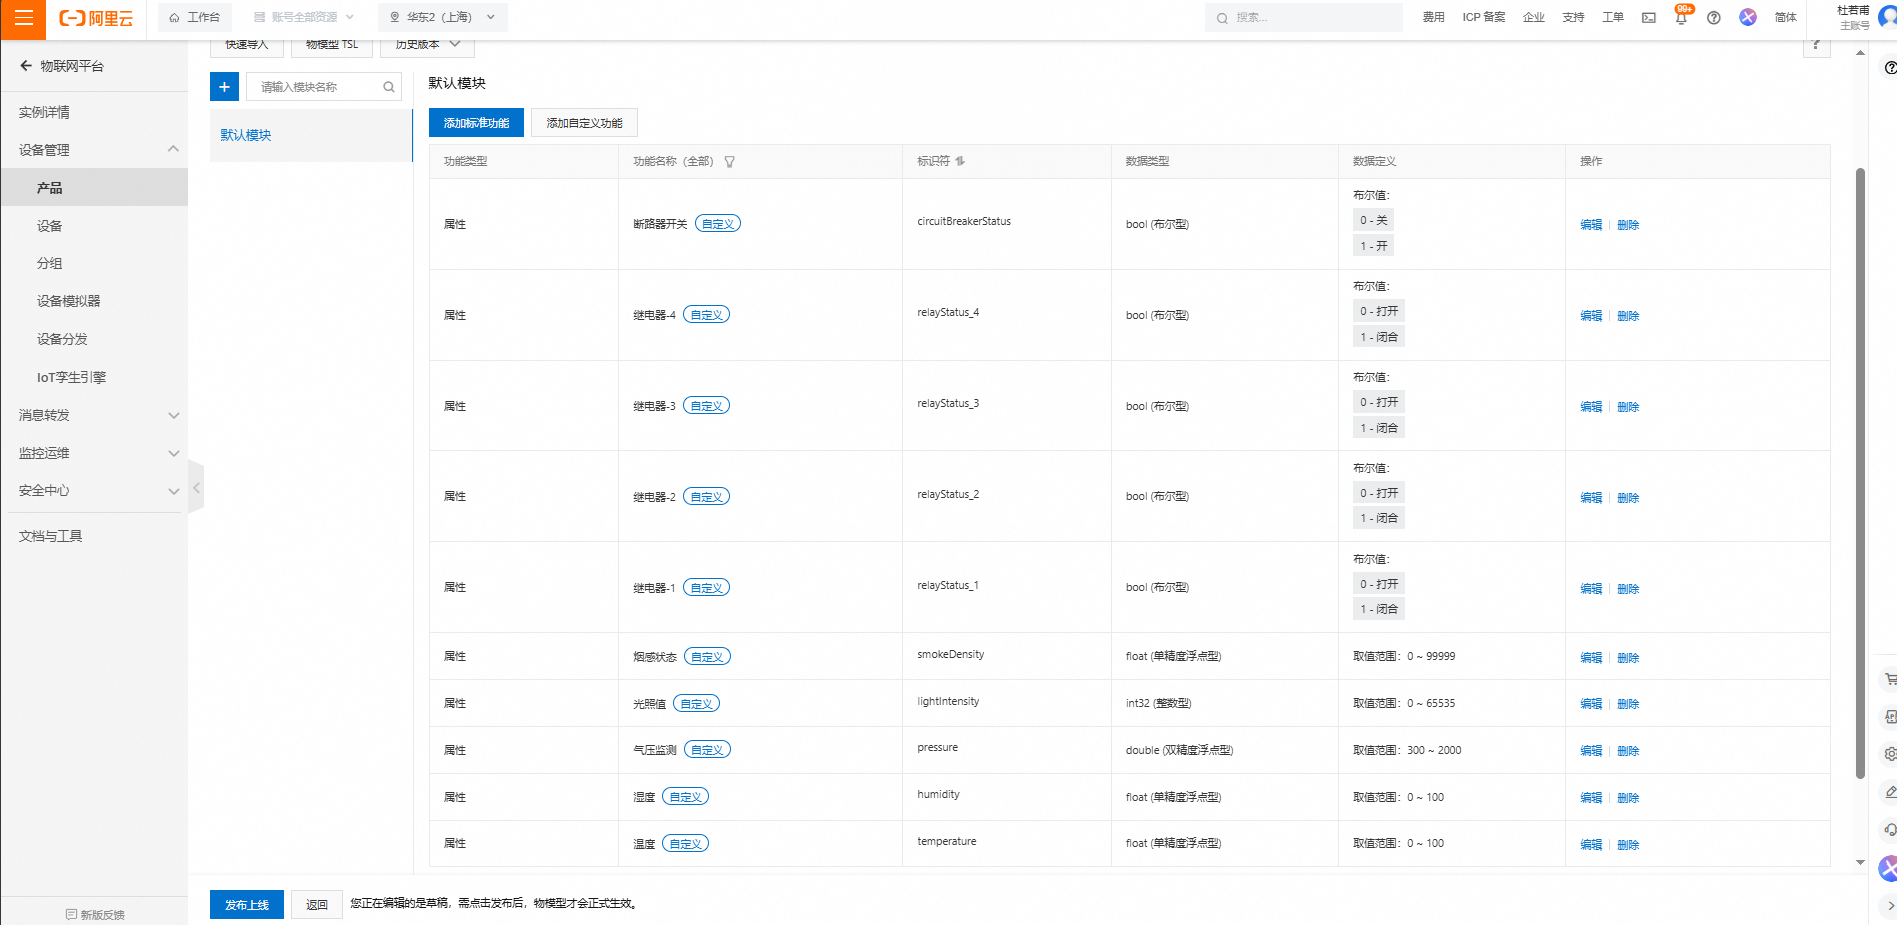Select 设备 in the sidebar
1897x925 pixels.
click(x=50, y=226)
